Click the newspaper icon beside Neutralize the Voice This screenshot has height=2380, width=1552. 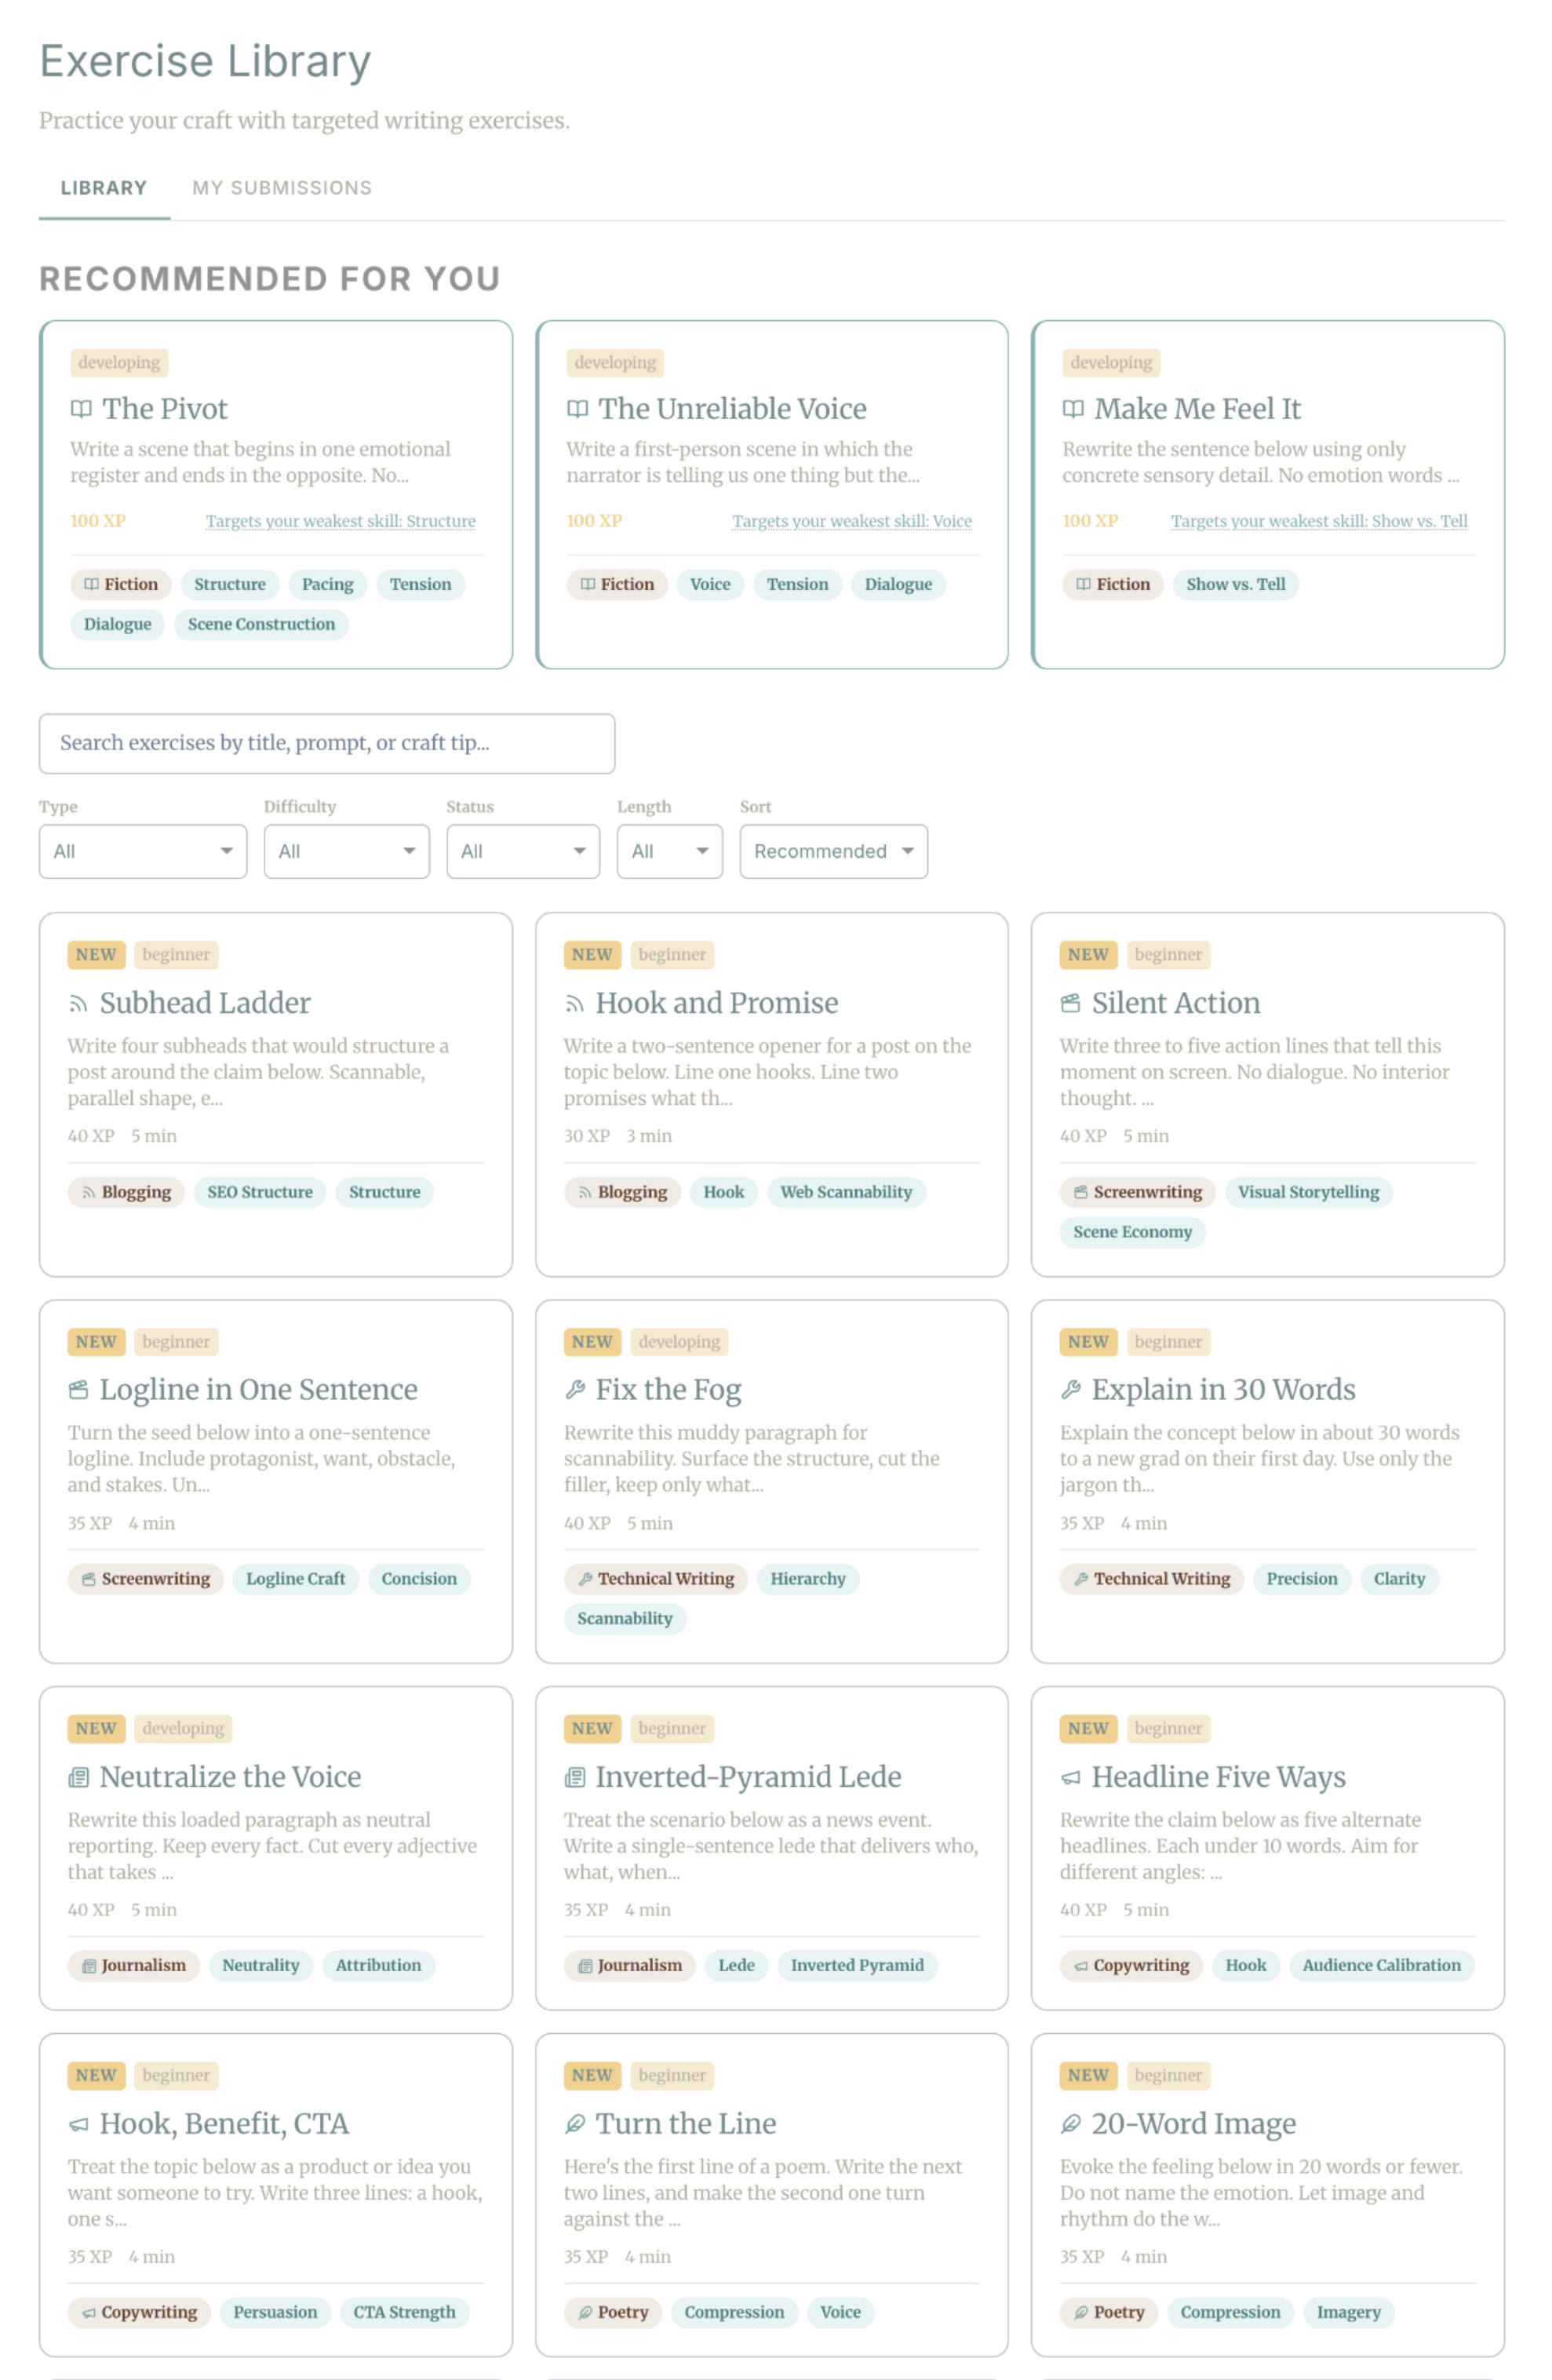78,1777
